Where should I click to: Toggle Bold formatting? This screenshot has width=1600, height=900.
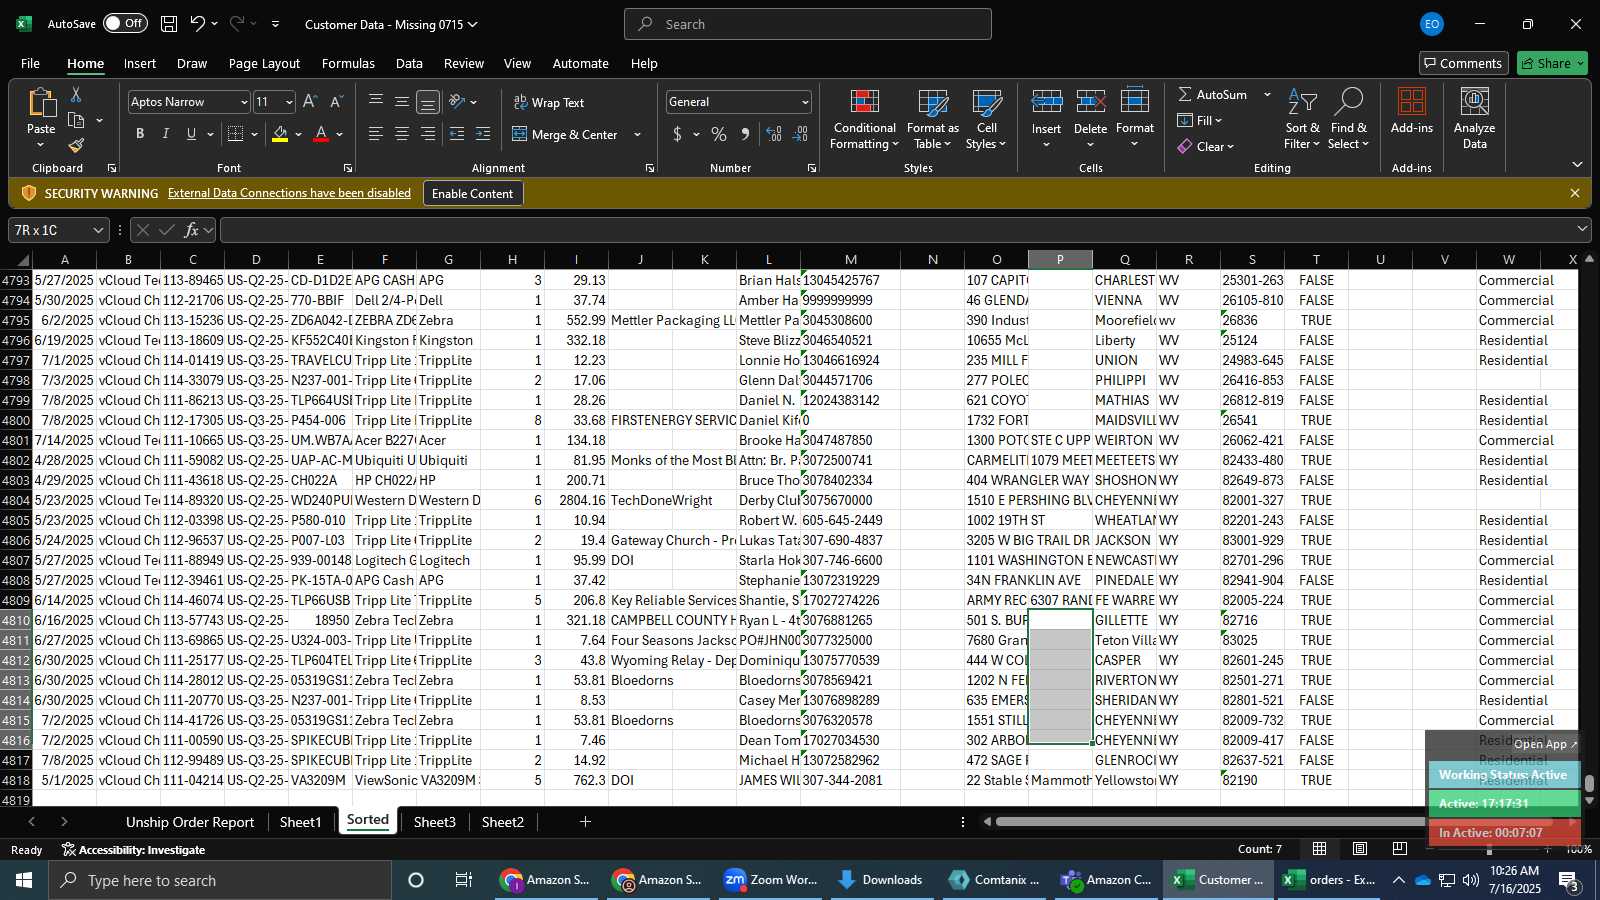pyautogui.click(x=140, y=134)
